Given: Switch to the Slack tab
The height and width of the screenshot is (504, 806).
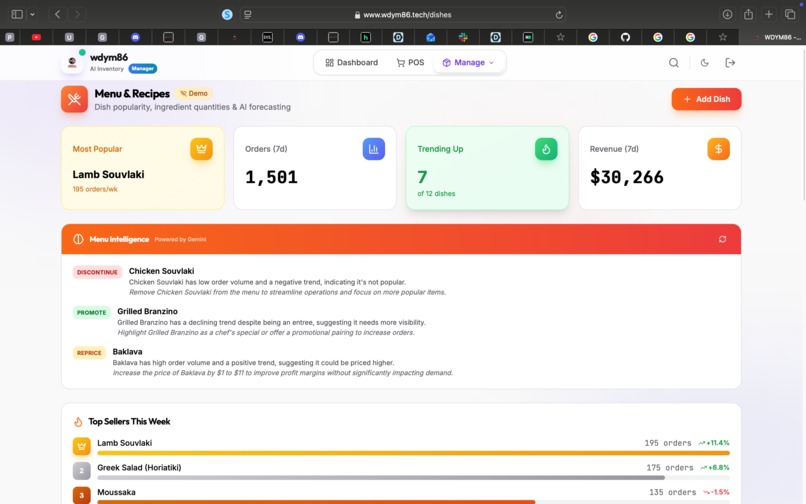Looking at the screenshot, I should click(463, 37).
